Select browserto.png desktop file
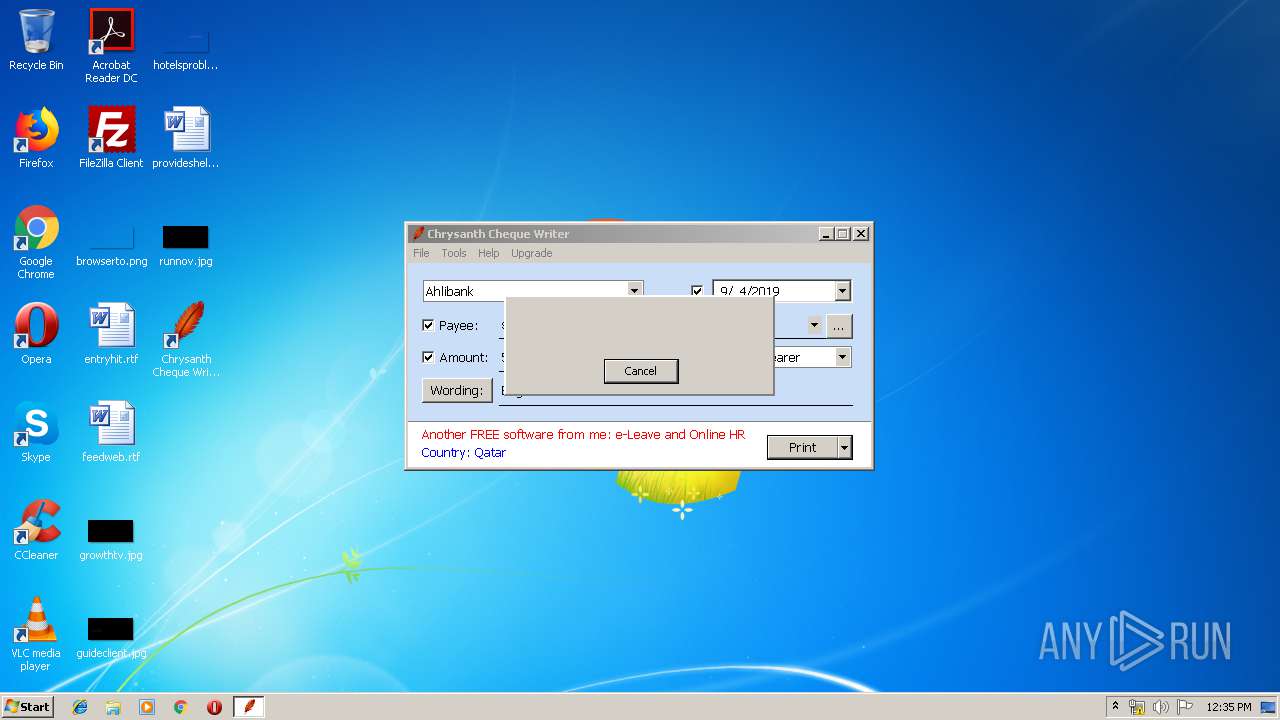The width and height of the screenshot is (1280, 720). [x=111, y=246]
